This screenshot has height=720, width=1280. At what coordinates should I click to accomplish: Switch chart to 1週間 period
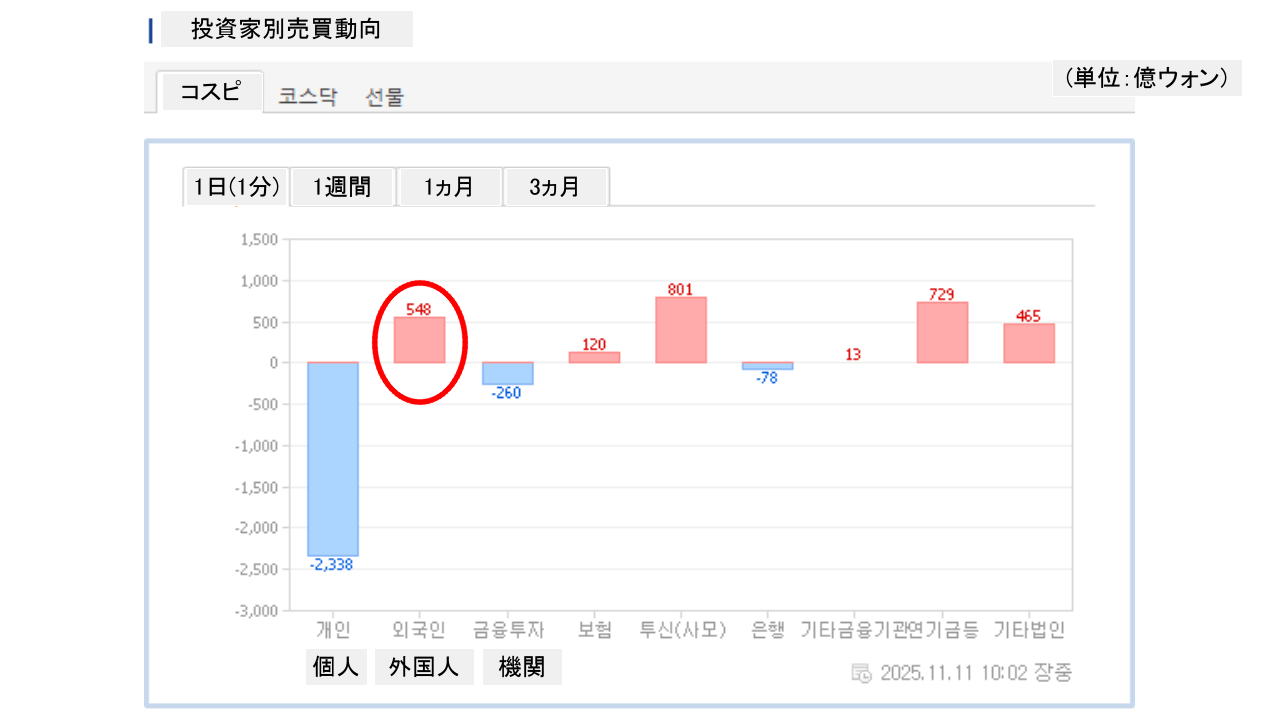tap(342, 187)
